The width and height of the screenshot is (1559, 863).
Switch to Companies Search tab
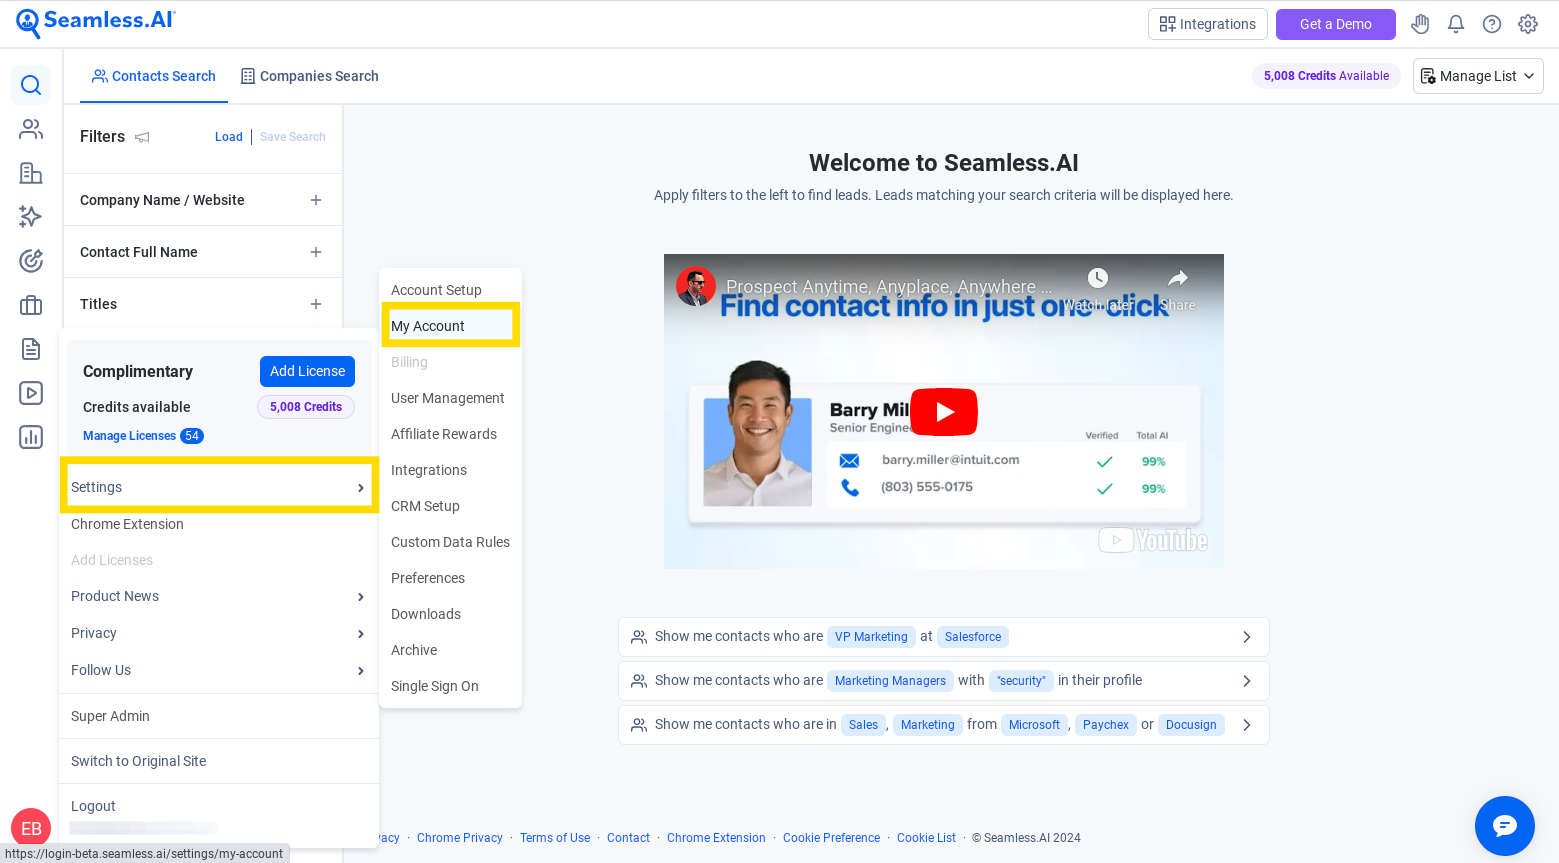pos(309,76)
